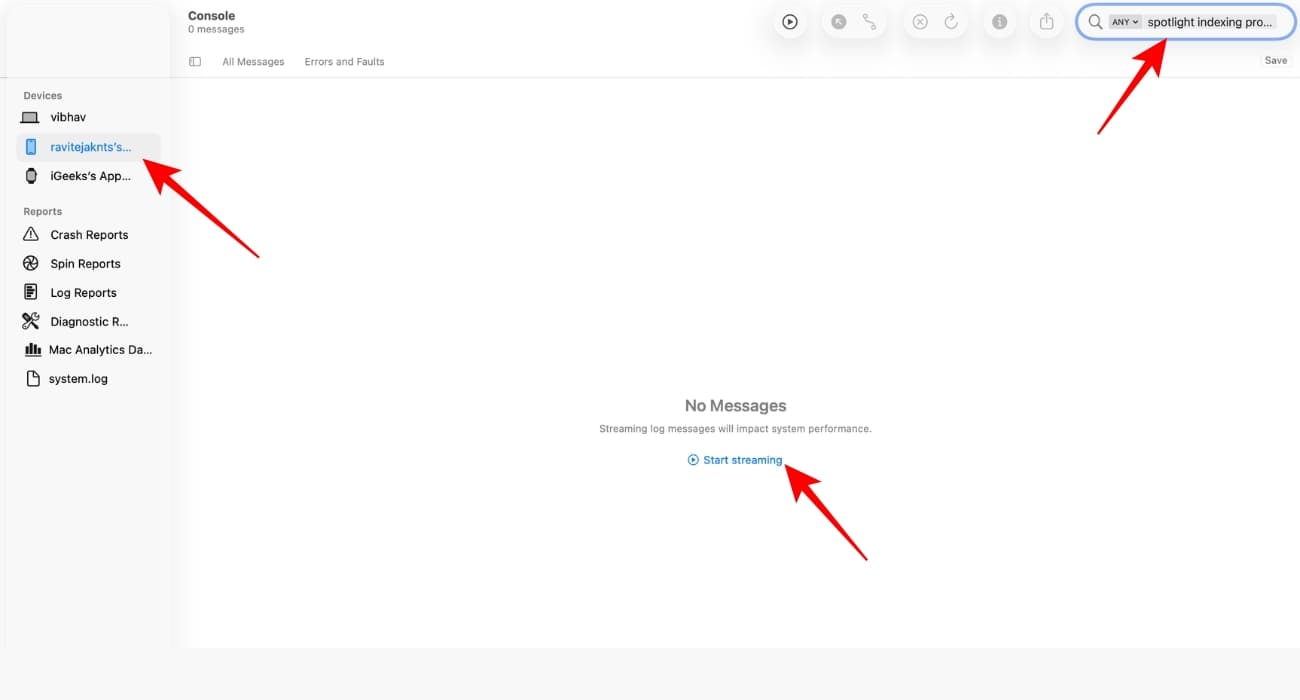Open Crash Reports in sidebar
Image resolution: width=1300 pixels, height=700 pixels.
[x=88, y=235]
